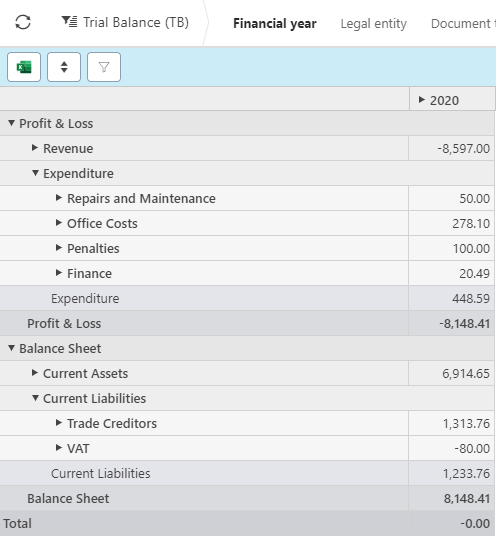Screen dimensions: 496x537
Task: Expand the Office Costs row
Action: [x=59, y=223]
